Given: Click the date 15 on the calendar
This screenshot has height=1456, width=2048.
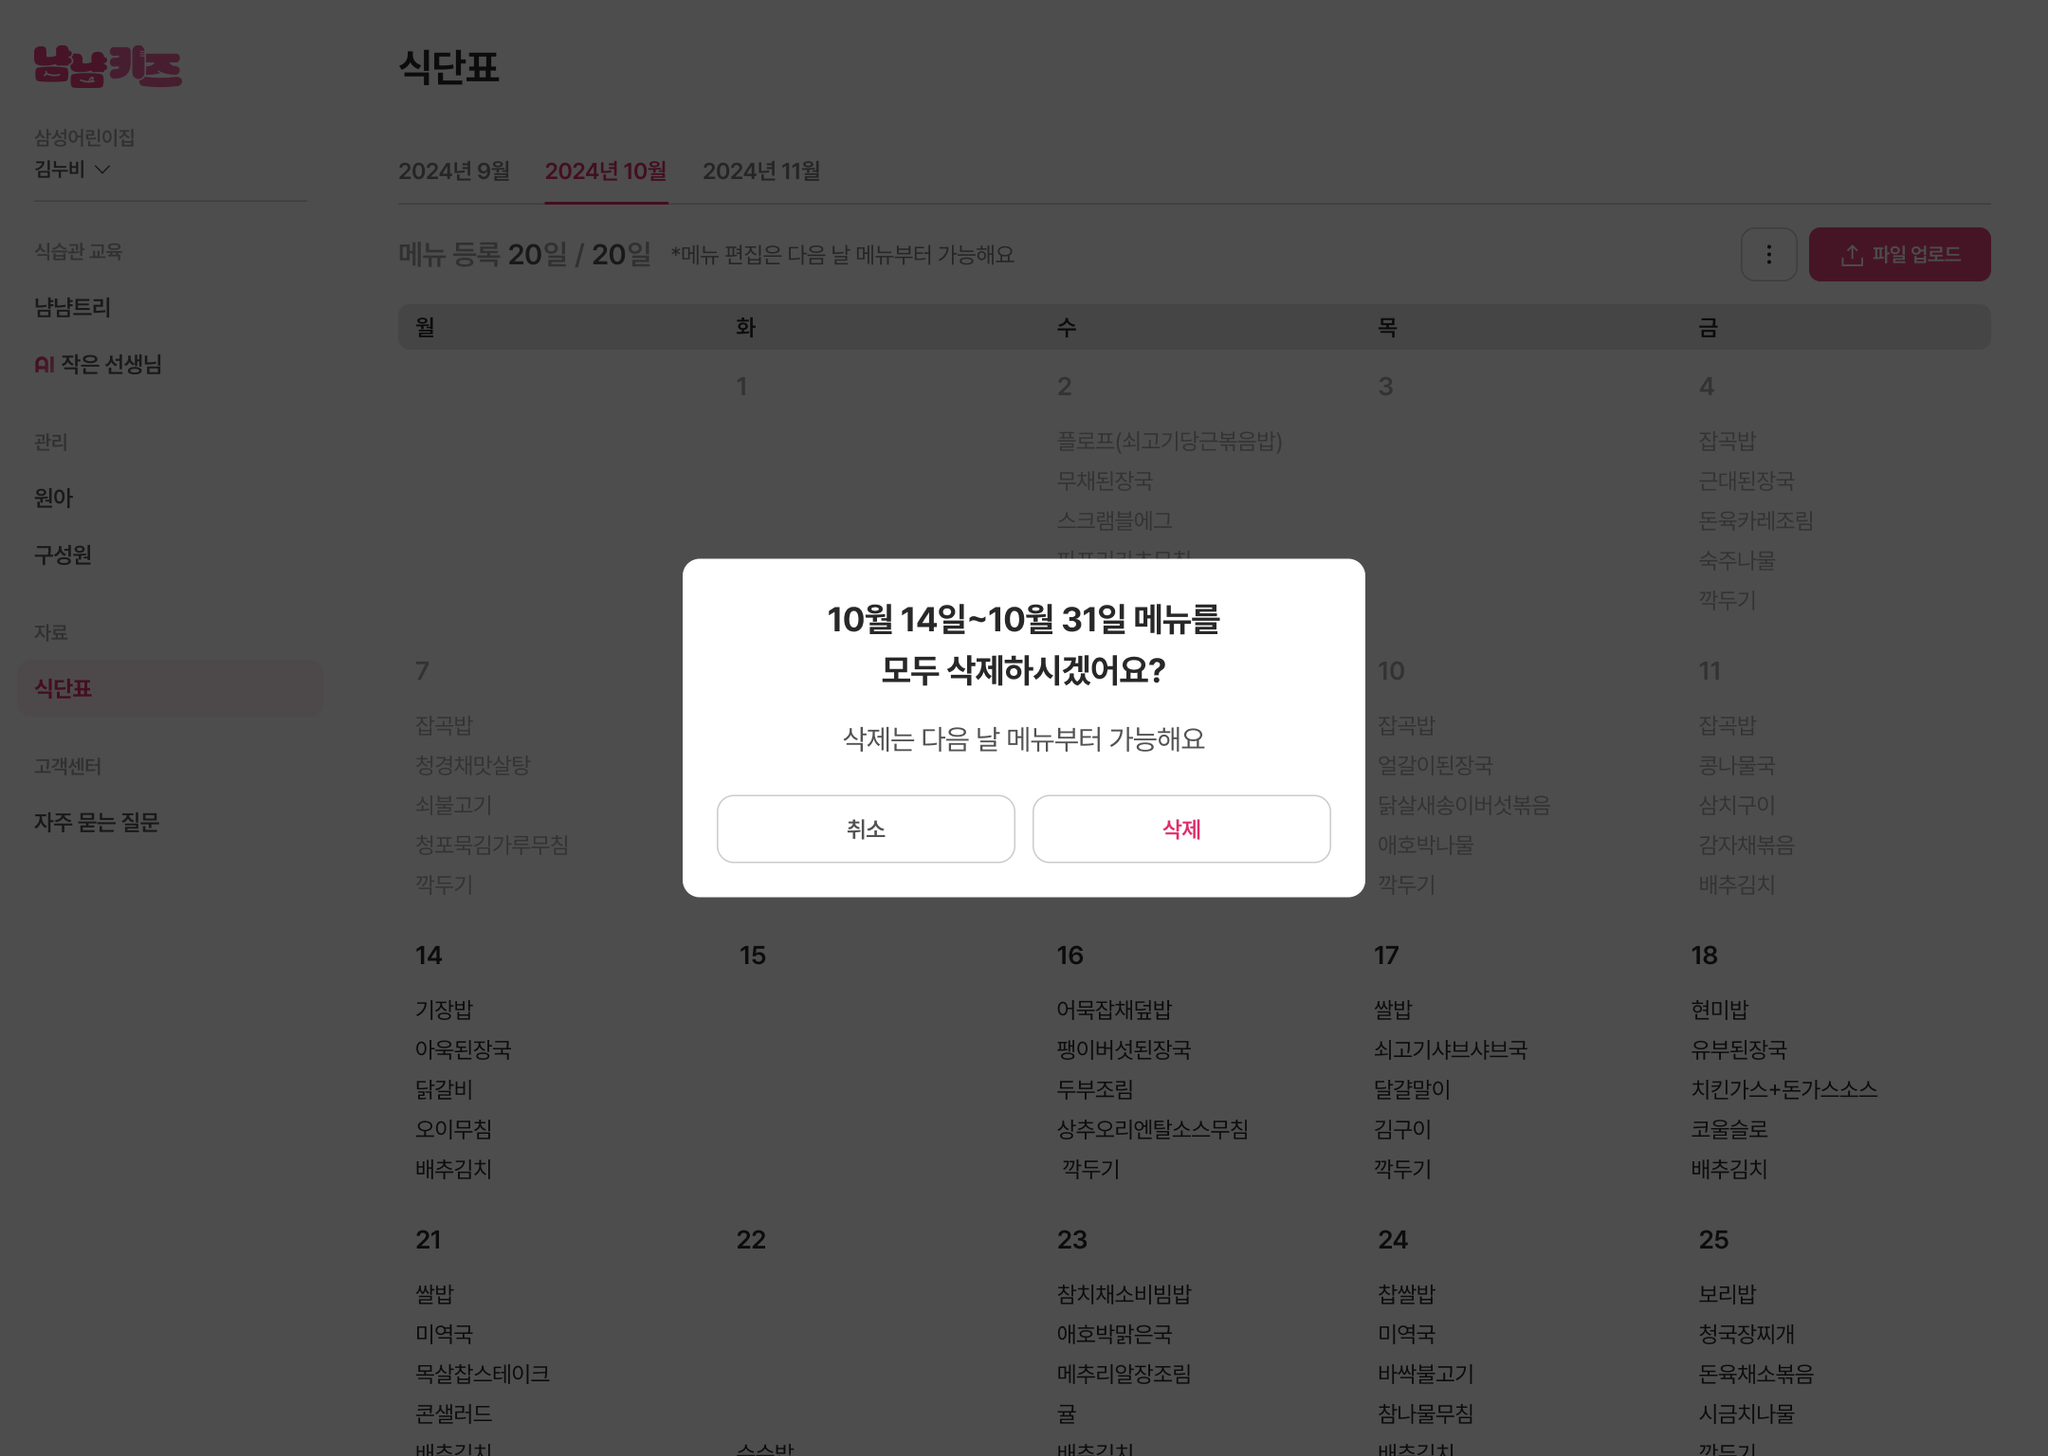Looking at the screenshot, I should (752, 956).
